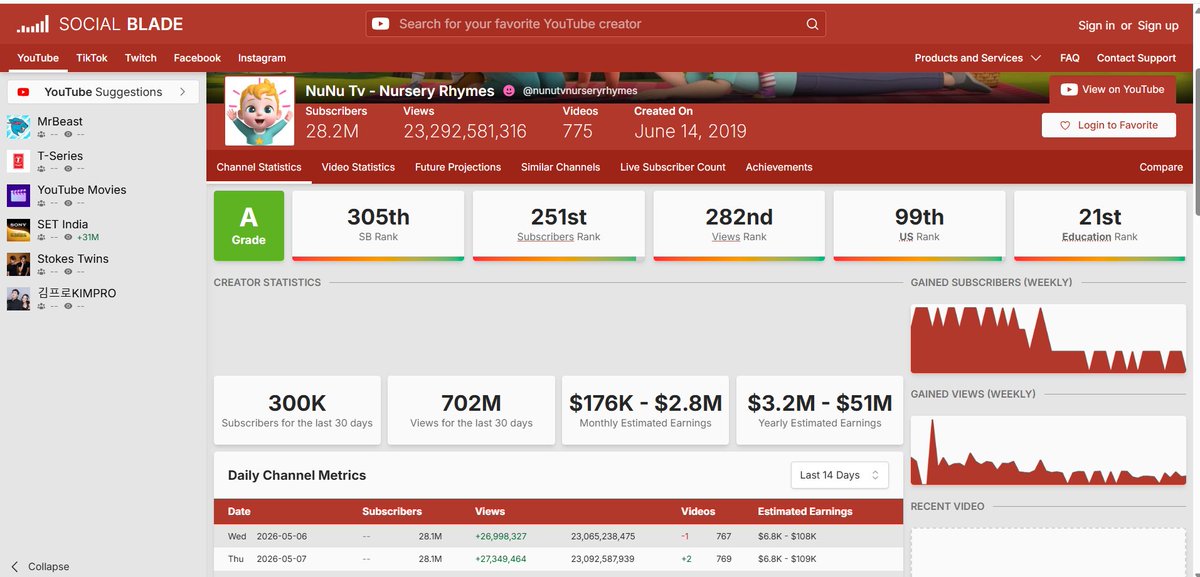Click the Compare link
Viewport: 1200px width, 577px height.
1161,167
